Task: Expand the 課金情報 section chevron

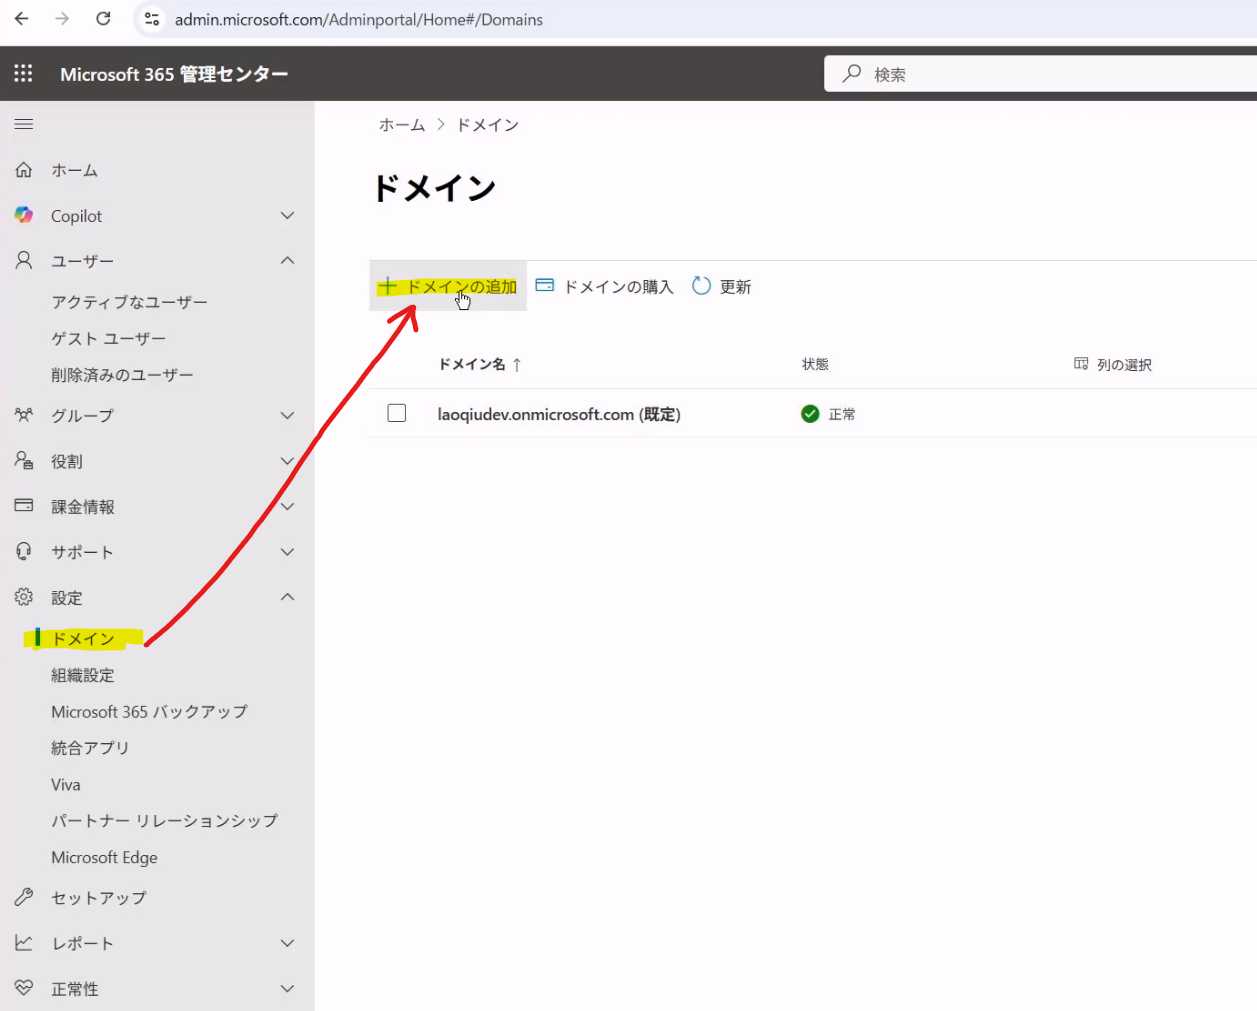Action: [x=287, y=507]
